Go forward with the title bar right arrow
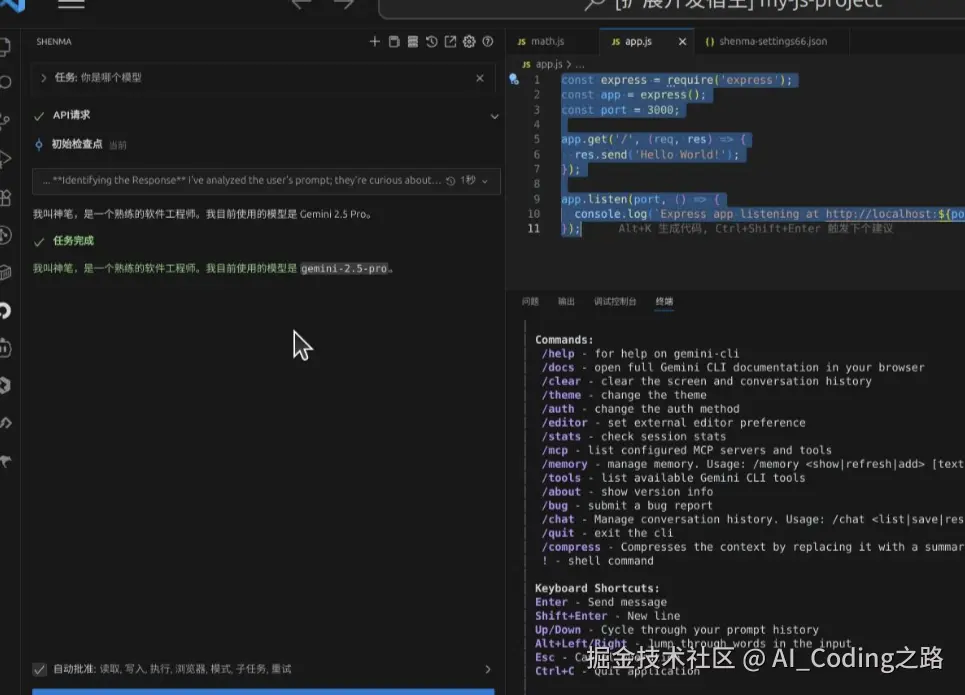 tap(344, 4)
